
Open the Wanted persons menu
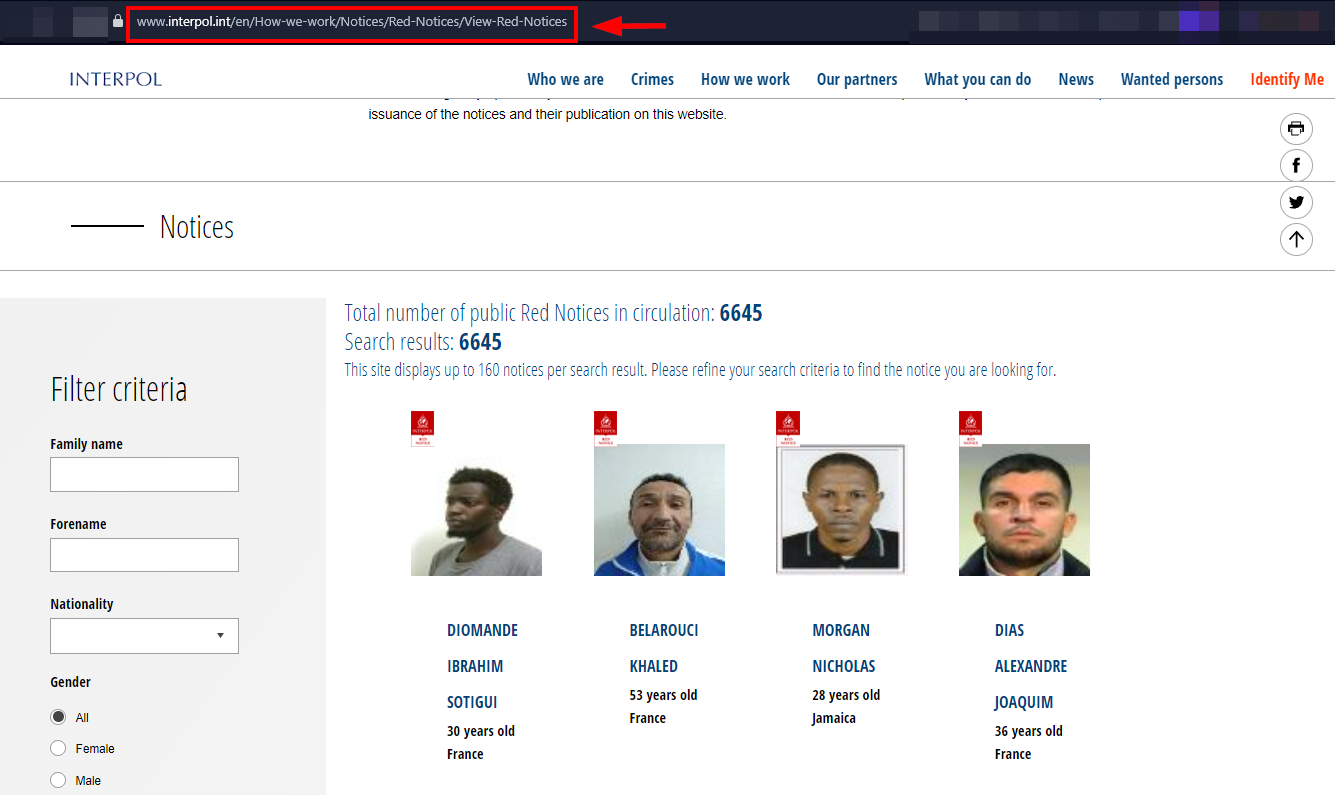[x=1172, y=79]
